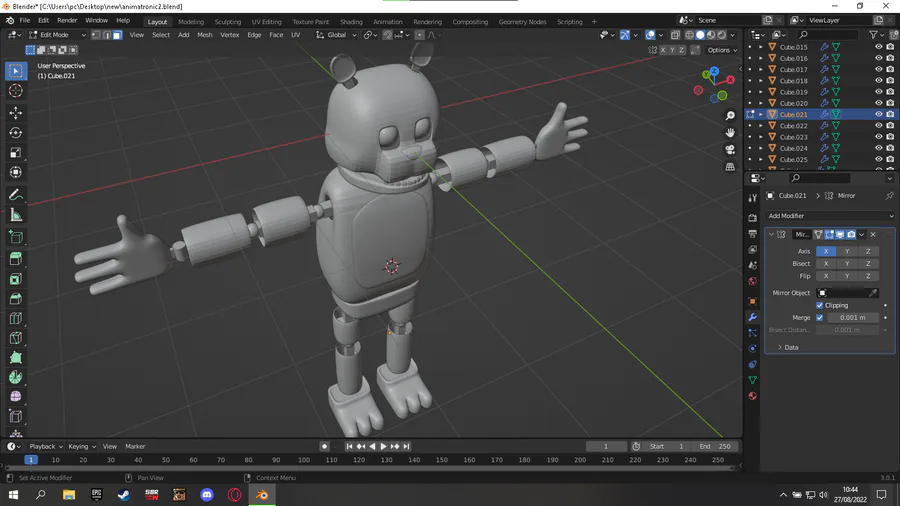
Task: Remove the Mirror modifier with X
Action: [x=873, y=235]
